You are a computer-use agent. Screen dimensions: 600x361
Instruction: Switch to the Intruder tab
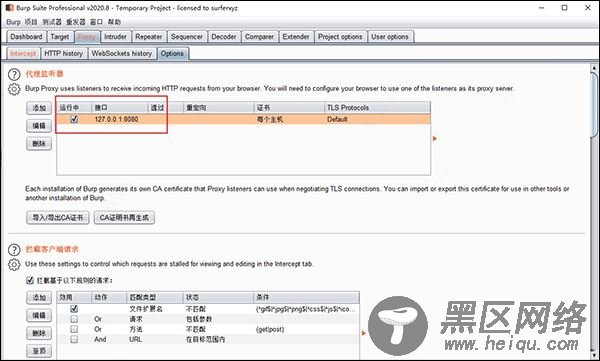115,37
